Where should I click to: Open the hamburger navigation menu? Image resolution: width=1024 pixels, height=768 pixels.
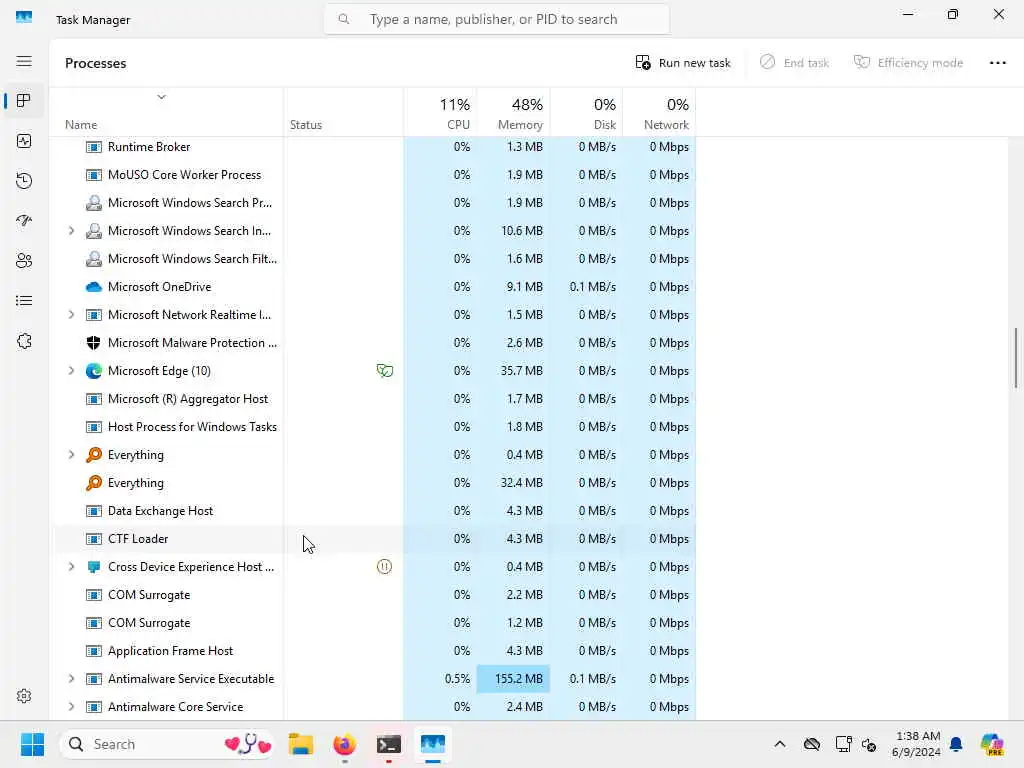24,61
